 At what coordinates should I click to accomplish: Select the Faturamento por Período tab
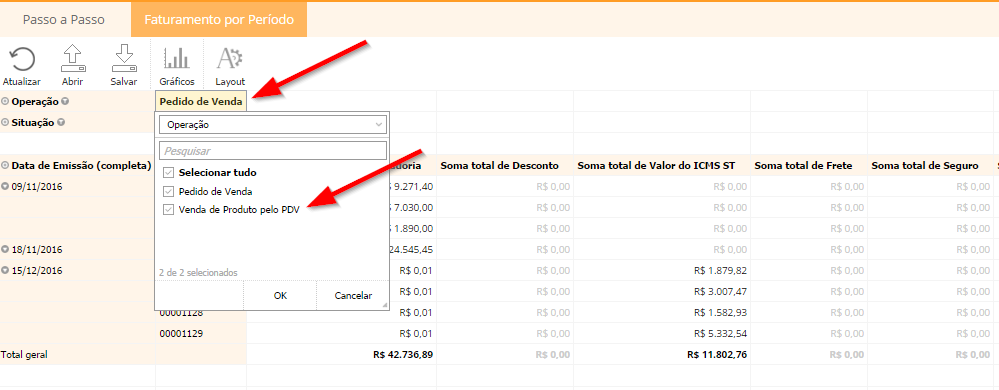tap(219, 20)
